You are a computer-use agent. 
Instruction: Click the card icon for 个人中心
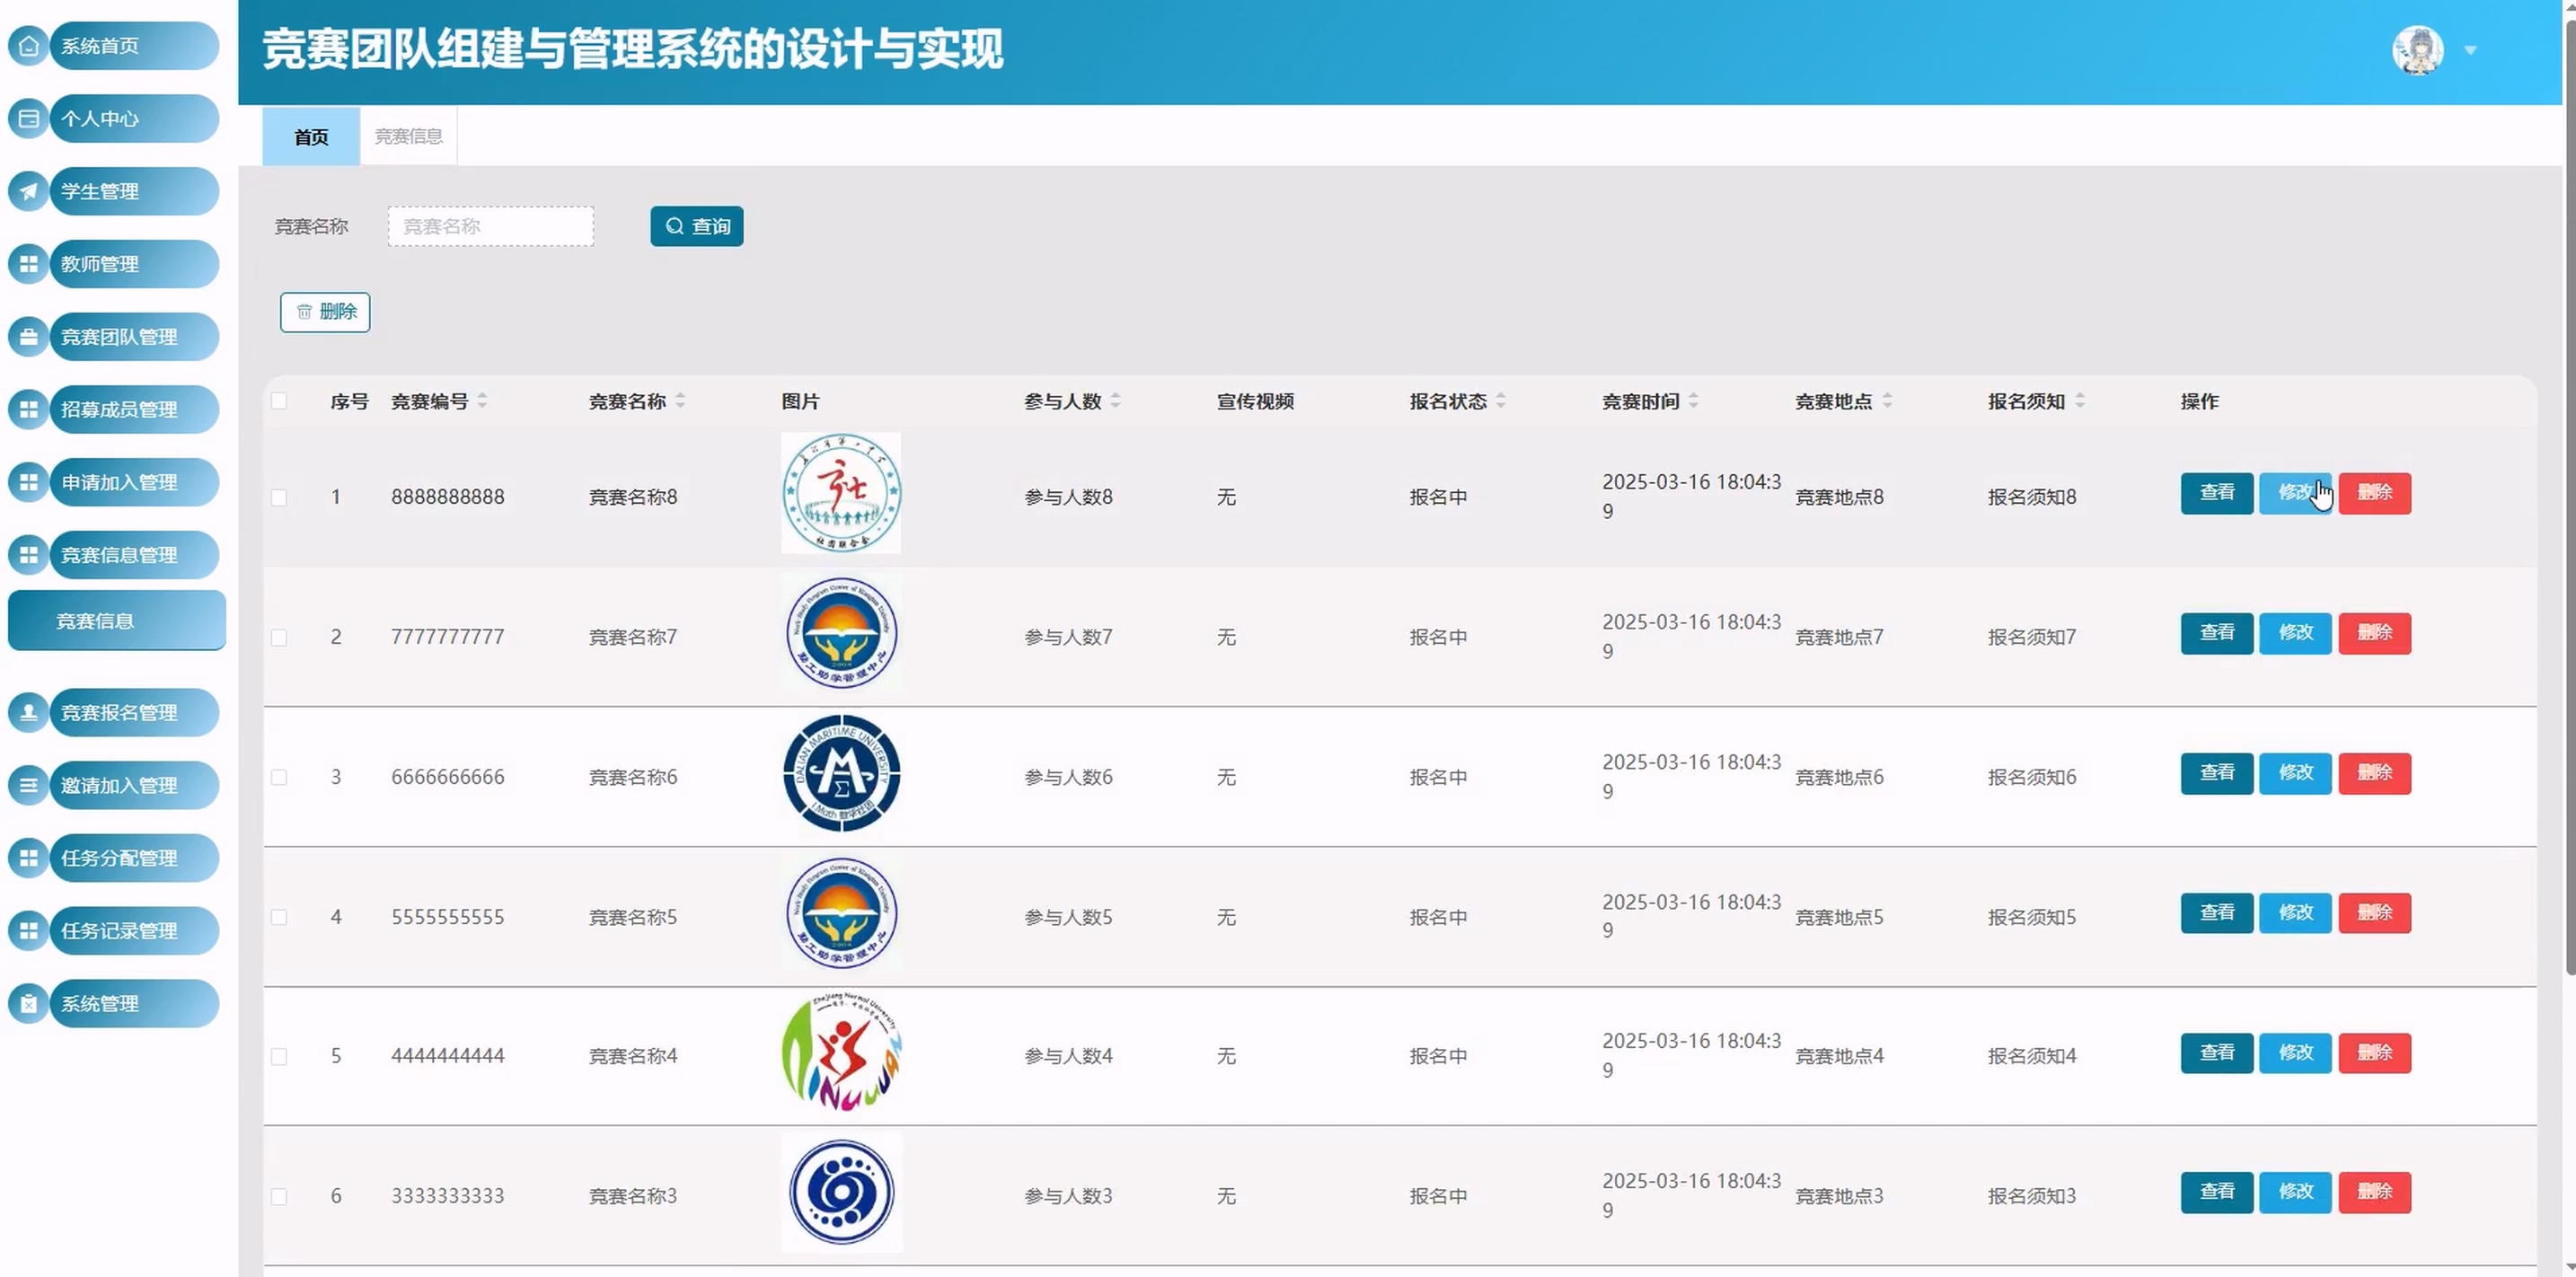(29, 119)
